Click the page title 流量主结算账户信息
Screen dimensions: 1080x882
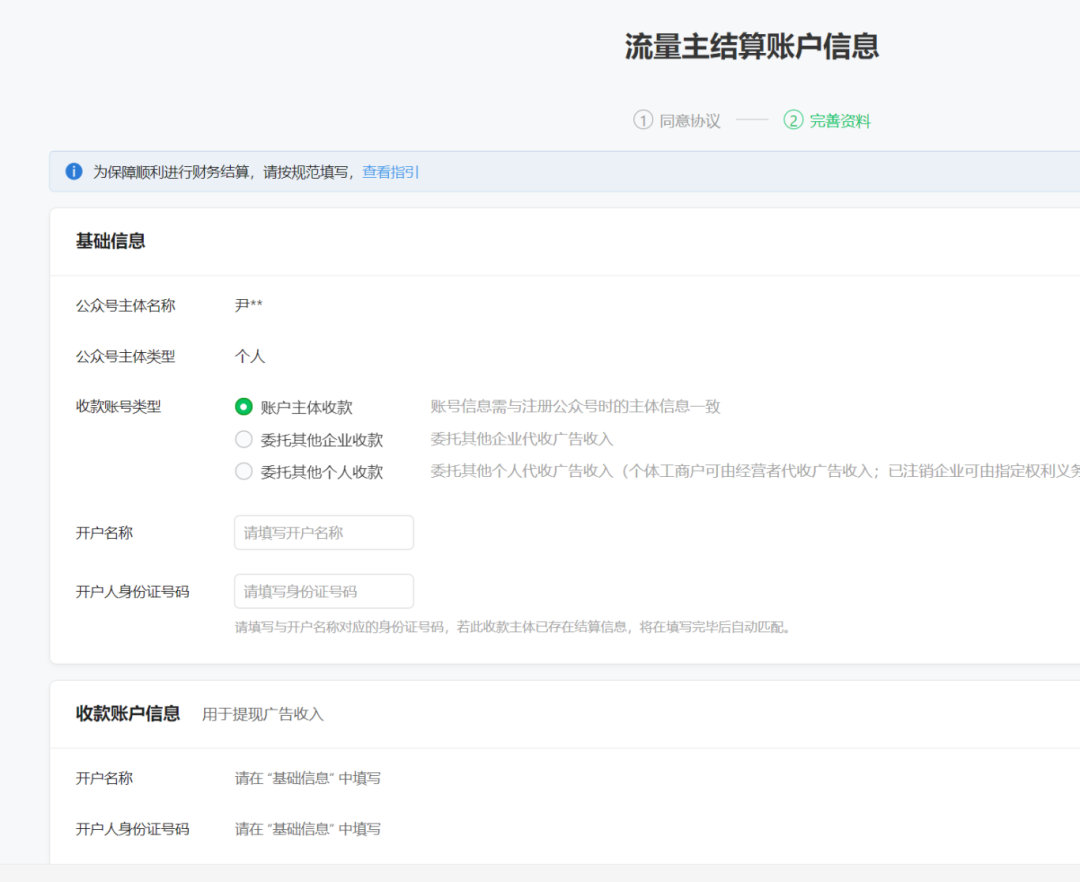pos(751,46)
